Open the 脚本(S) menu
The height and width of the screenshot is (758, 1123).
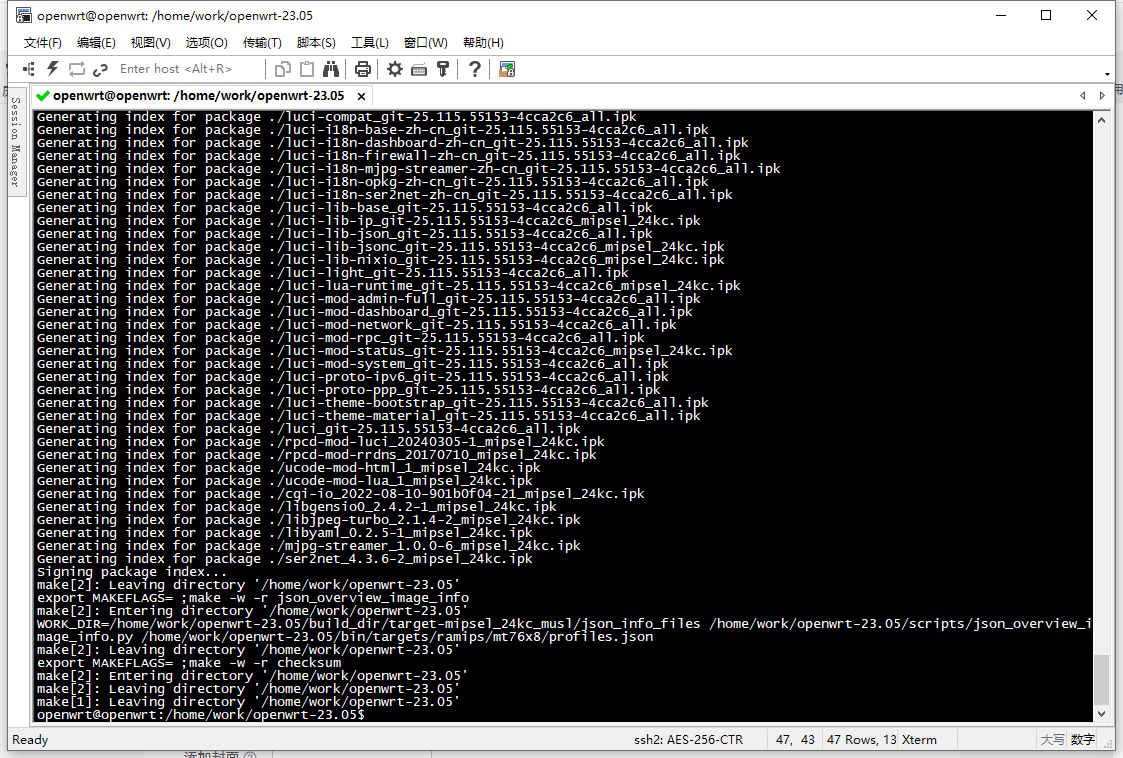(316, 43)
